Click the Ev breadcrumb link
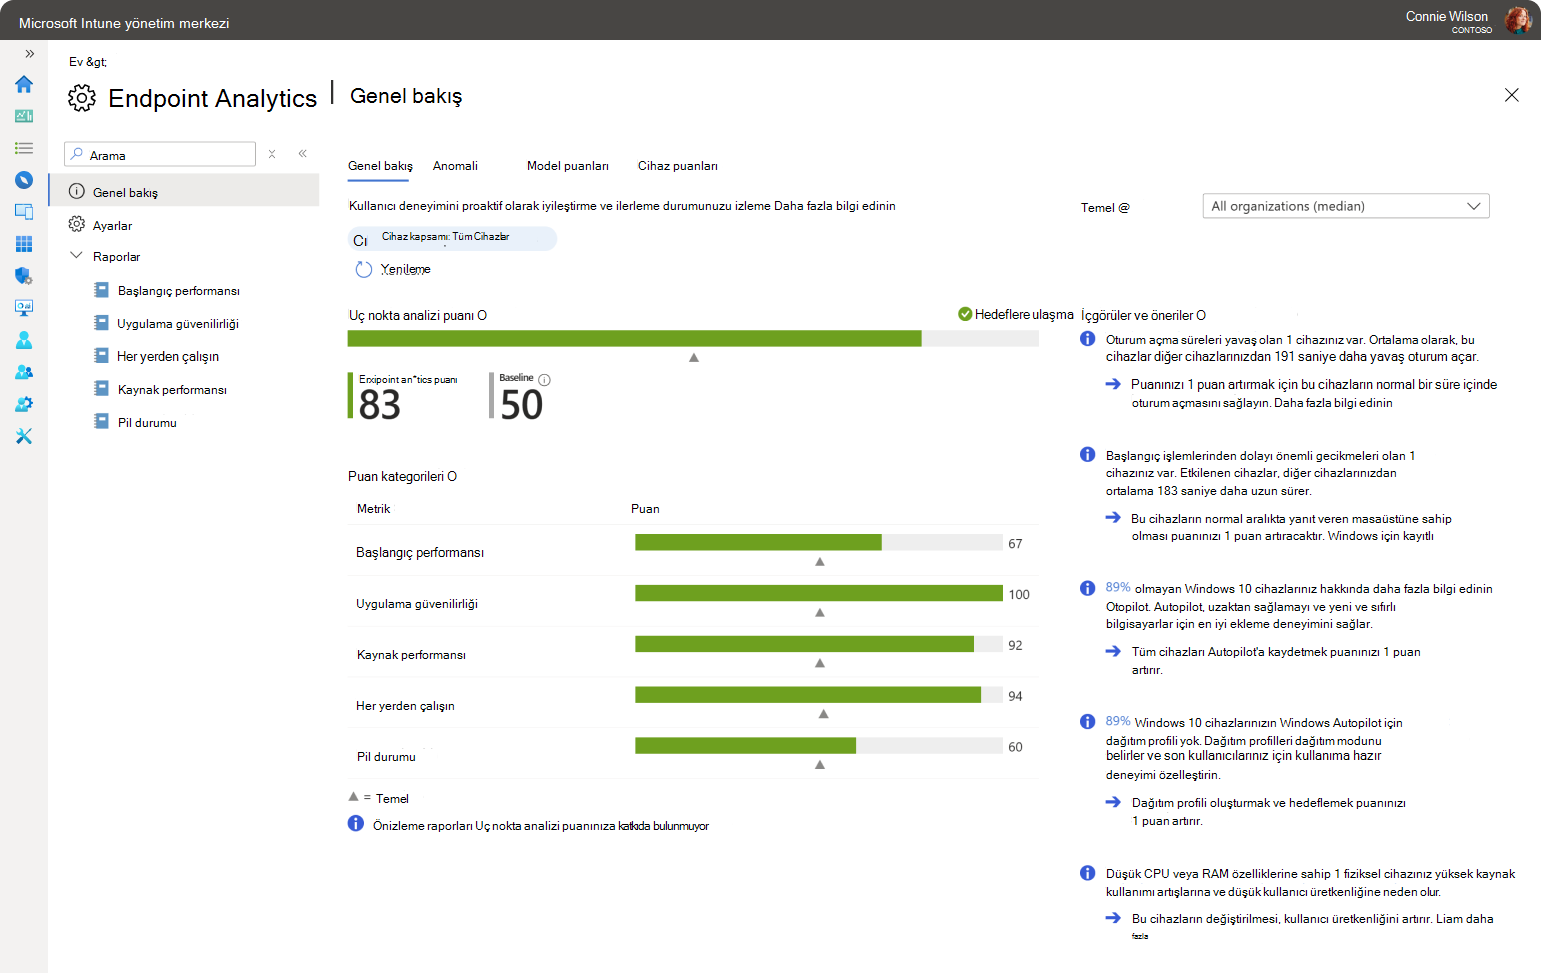Screen dimensions: 1541x973 pos(76,62)
